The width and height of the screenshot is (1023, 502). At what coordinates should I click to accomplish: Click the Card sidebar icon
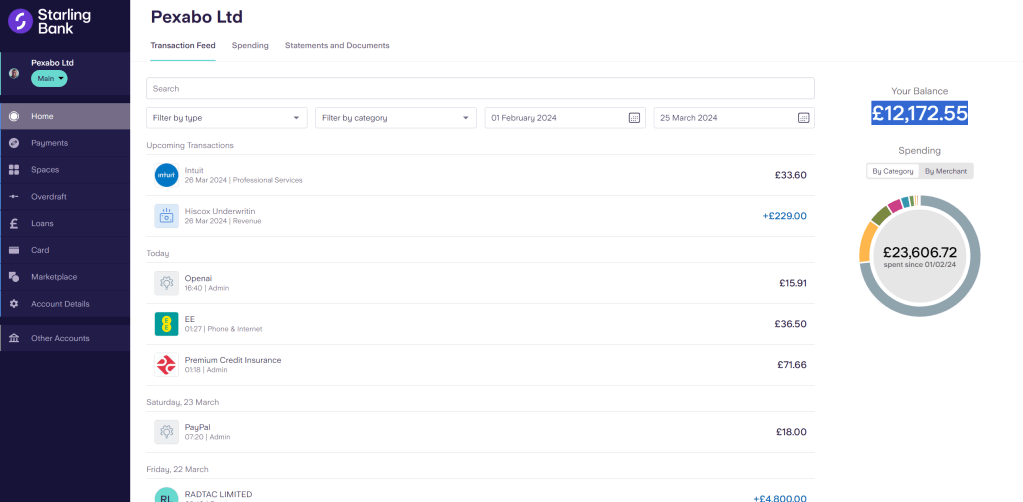tap(14, 250)
